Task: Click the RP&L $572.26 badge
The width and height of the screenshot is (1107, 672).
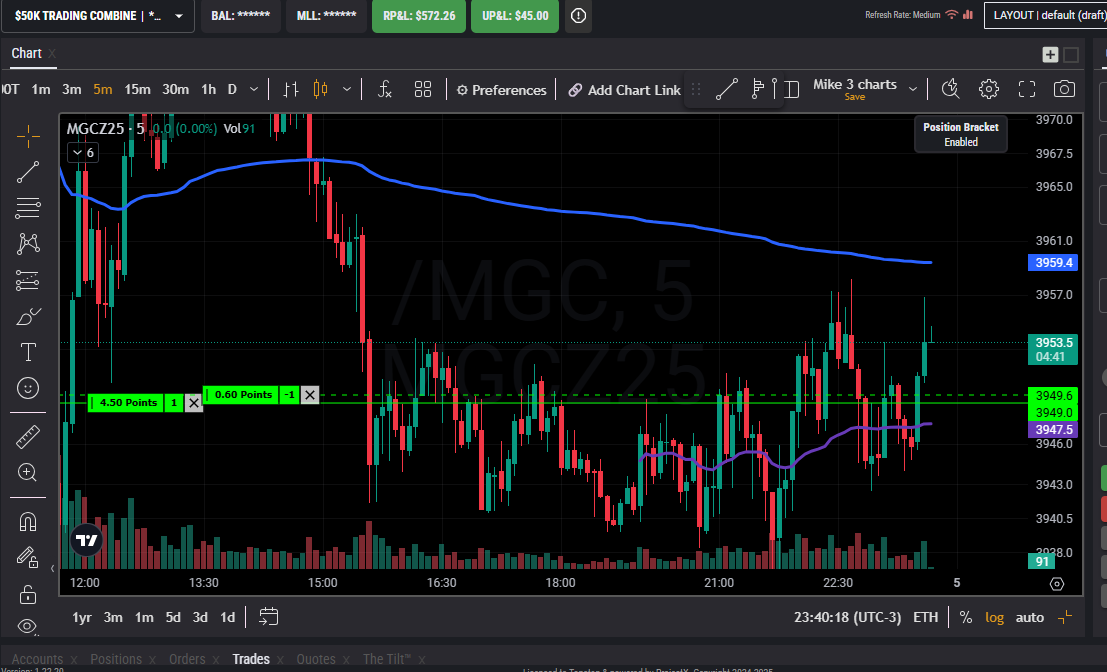Action: pos(419,16)
